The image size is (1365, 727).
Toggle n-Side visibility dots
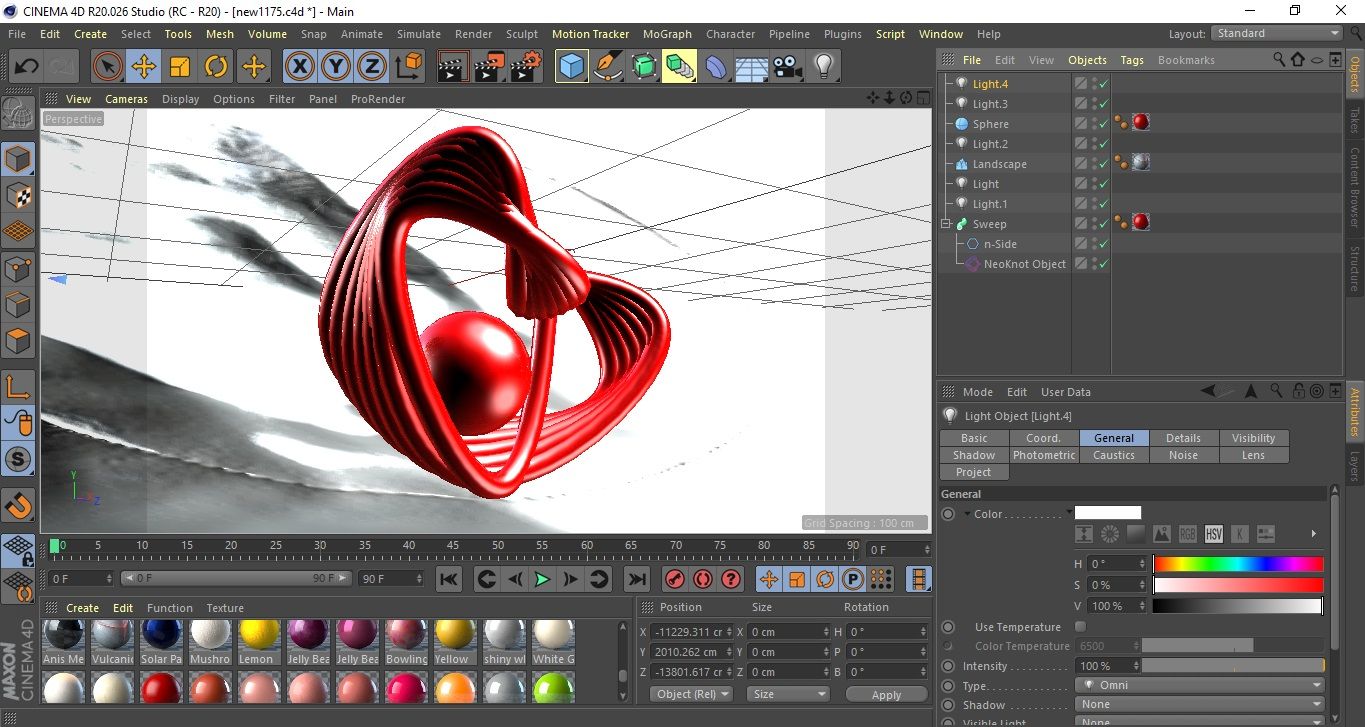[x=1094, y=244]
